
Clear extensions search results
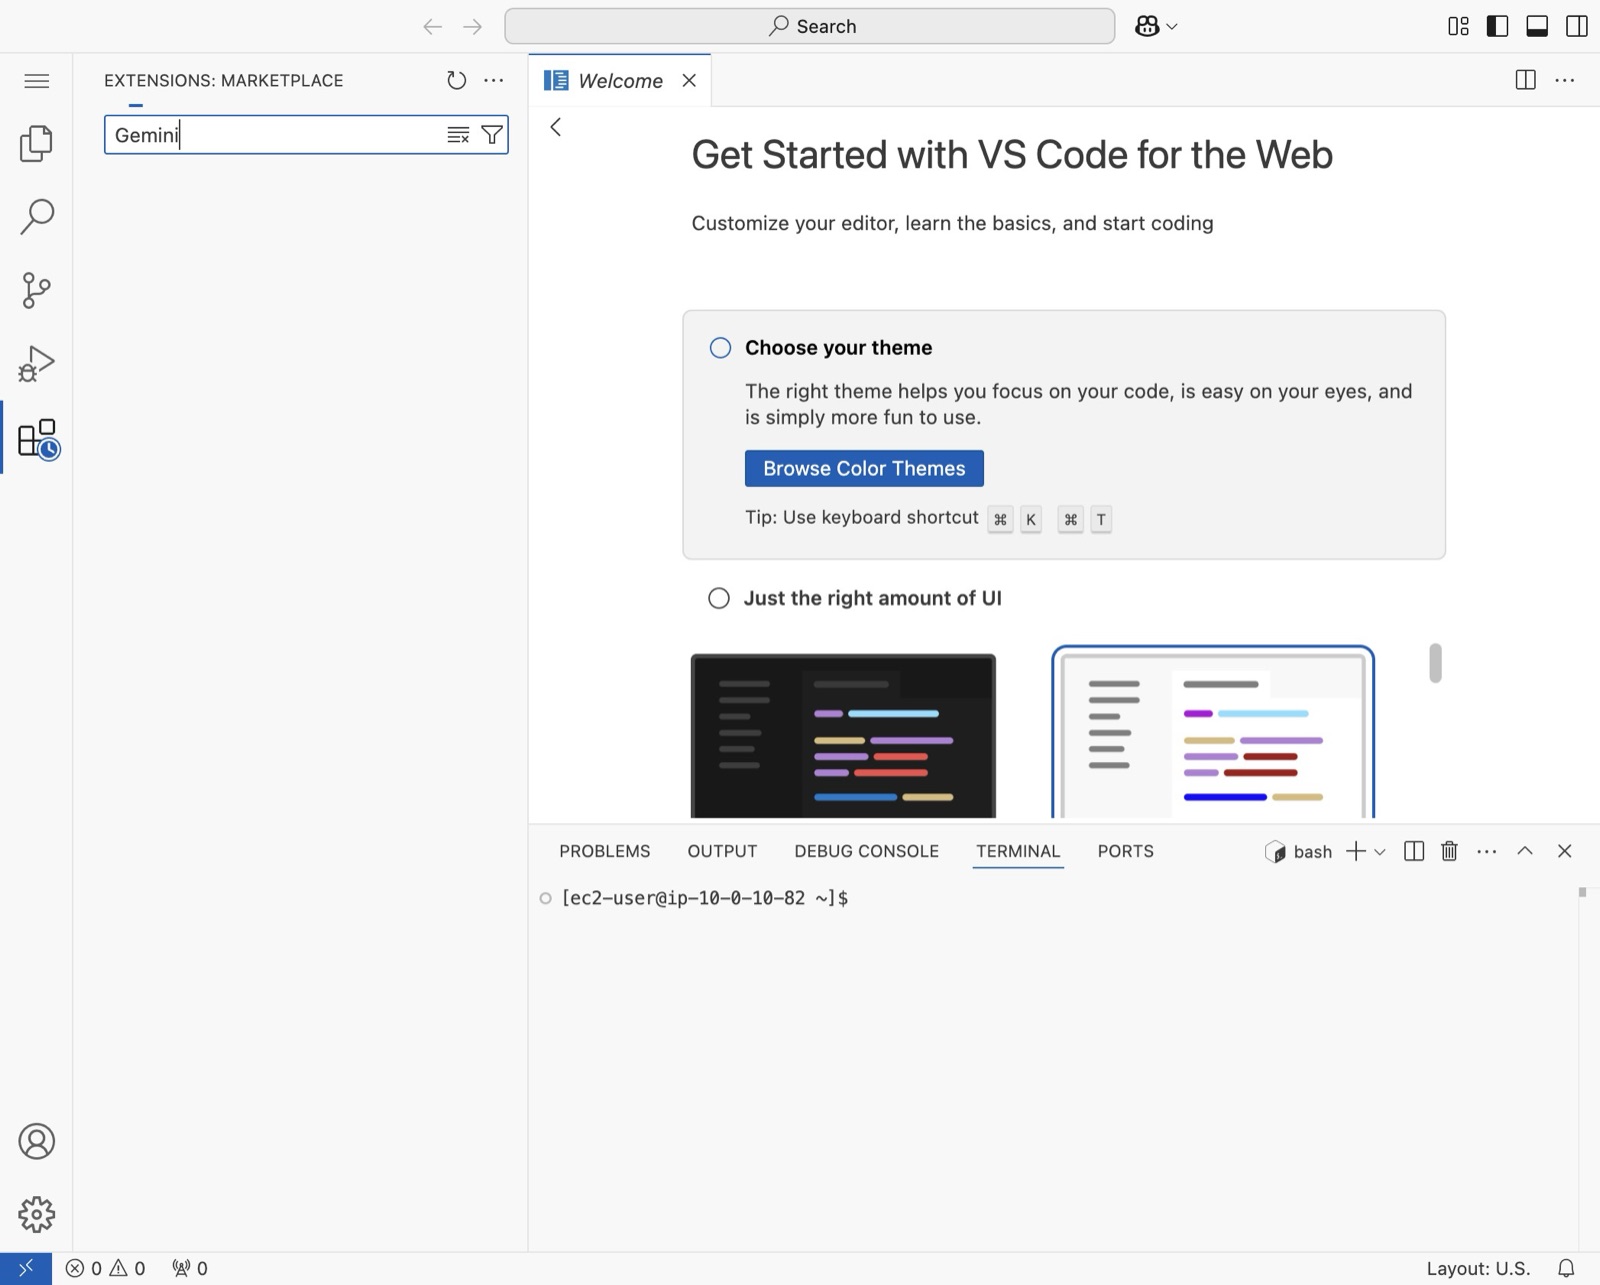(458, 135)
